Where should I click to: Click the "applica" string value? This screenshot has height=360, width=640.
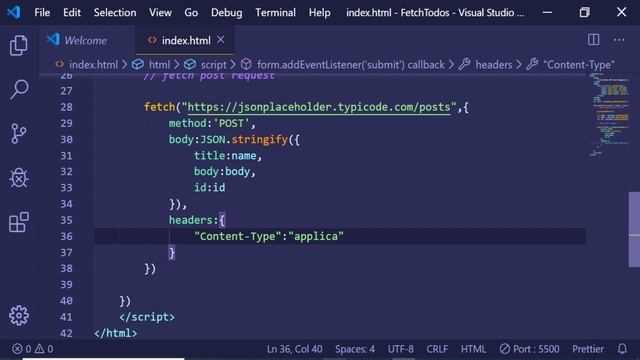point(316,236)
